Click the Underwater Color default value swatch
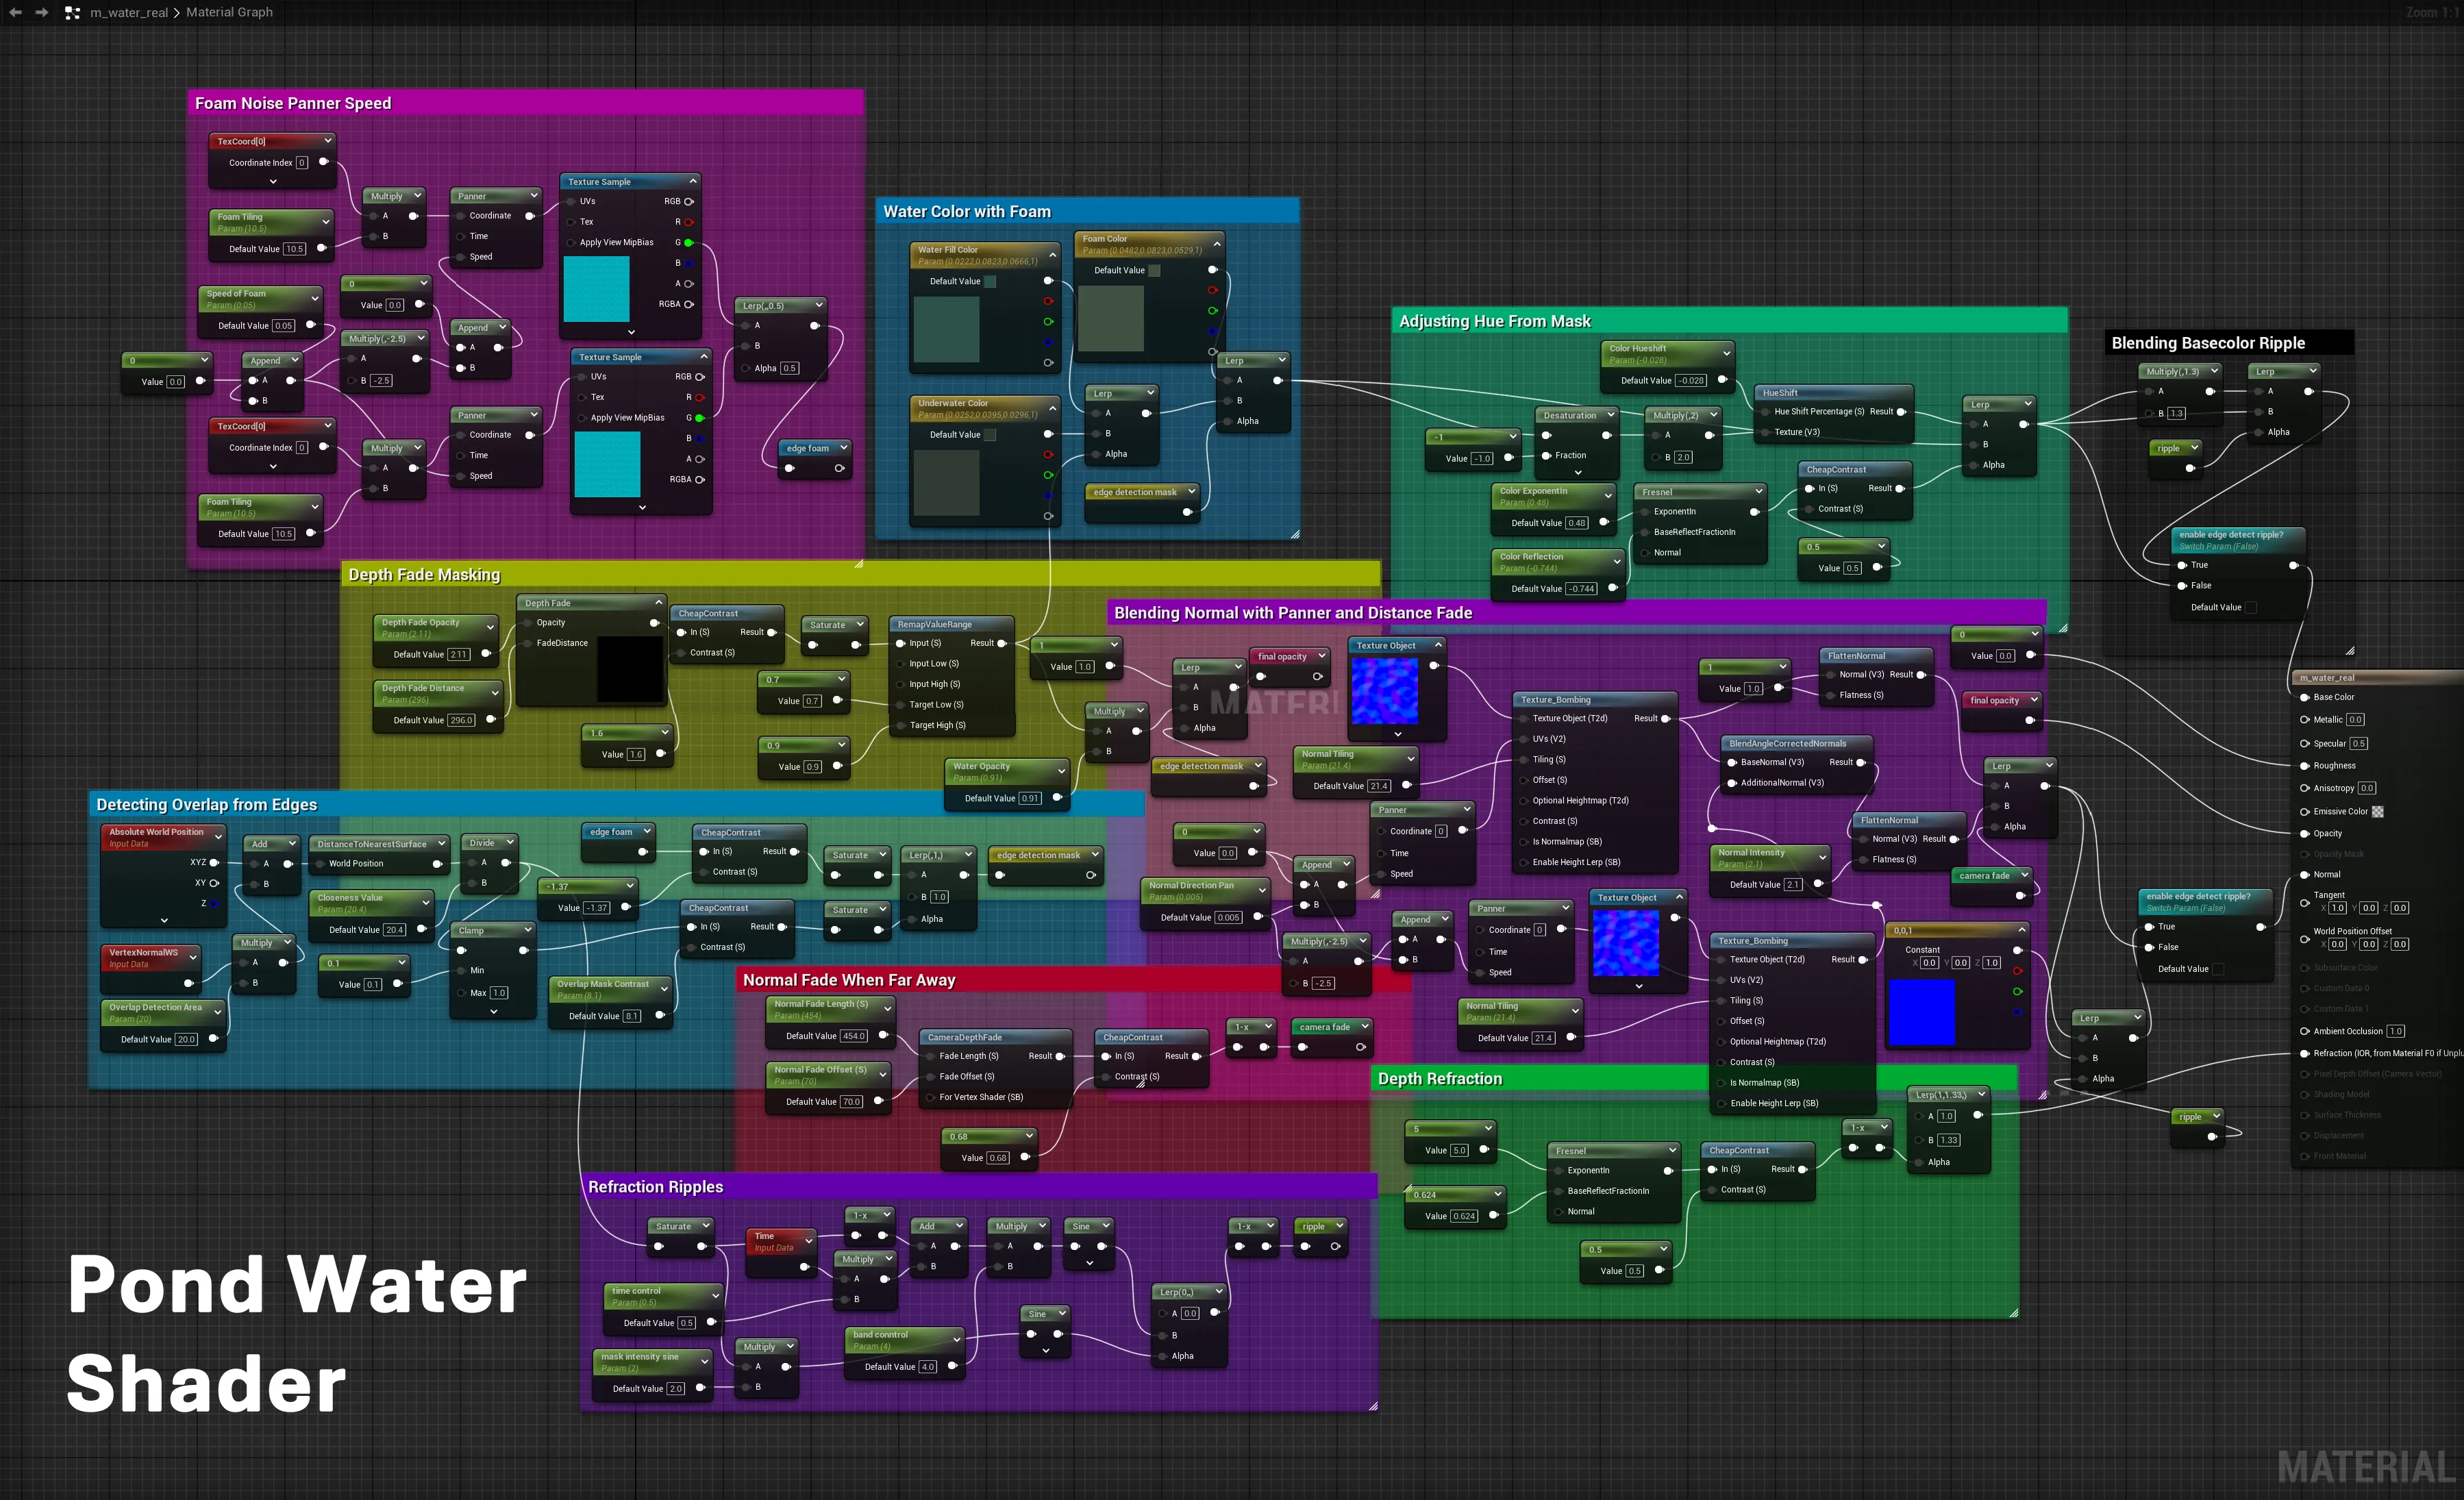The height and width of the screenshot is (1500, 2464). 990,434
